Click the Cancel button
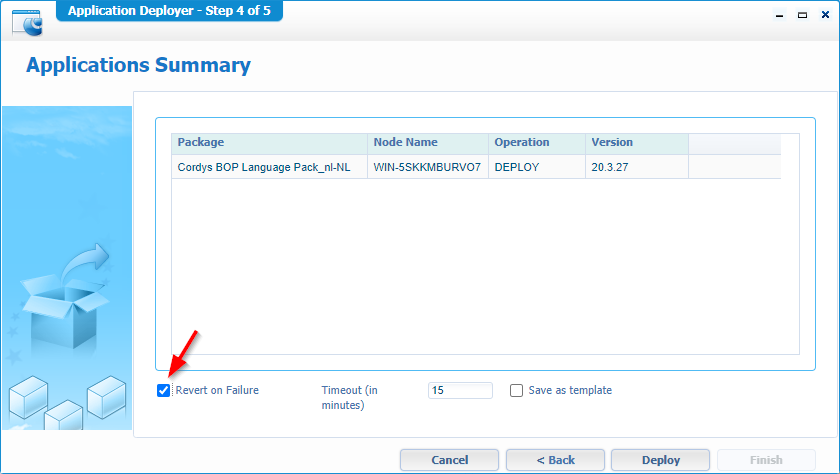This screenshot has height=474, width=840. (x=449, y=460)
